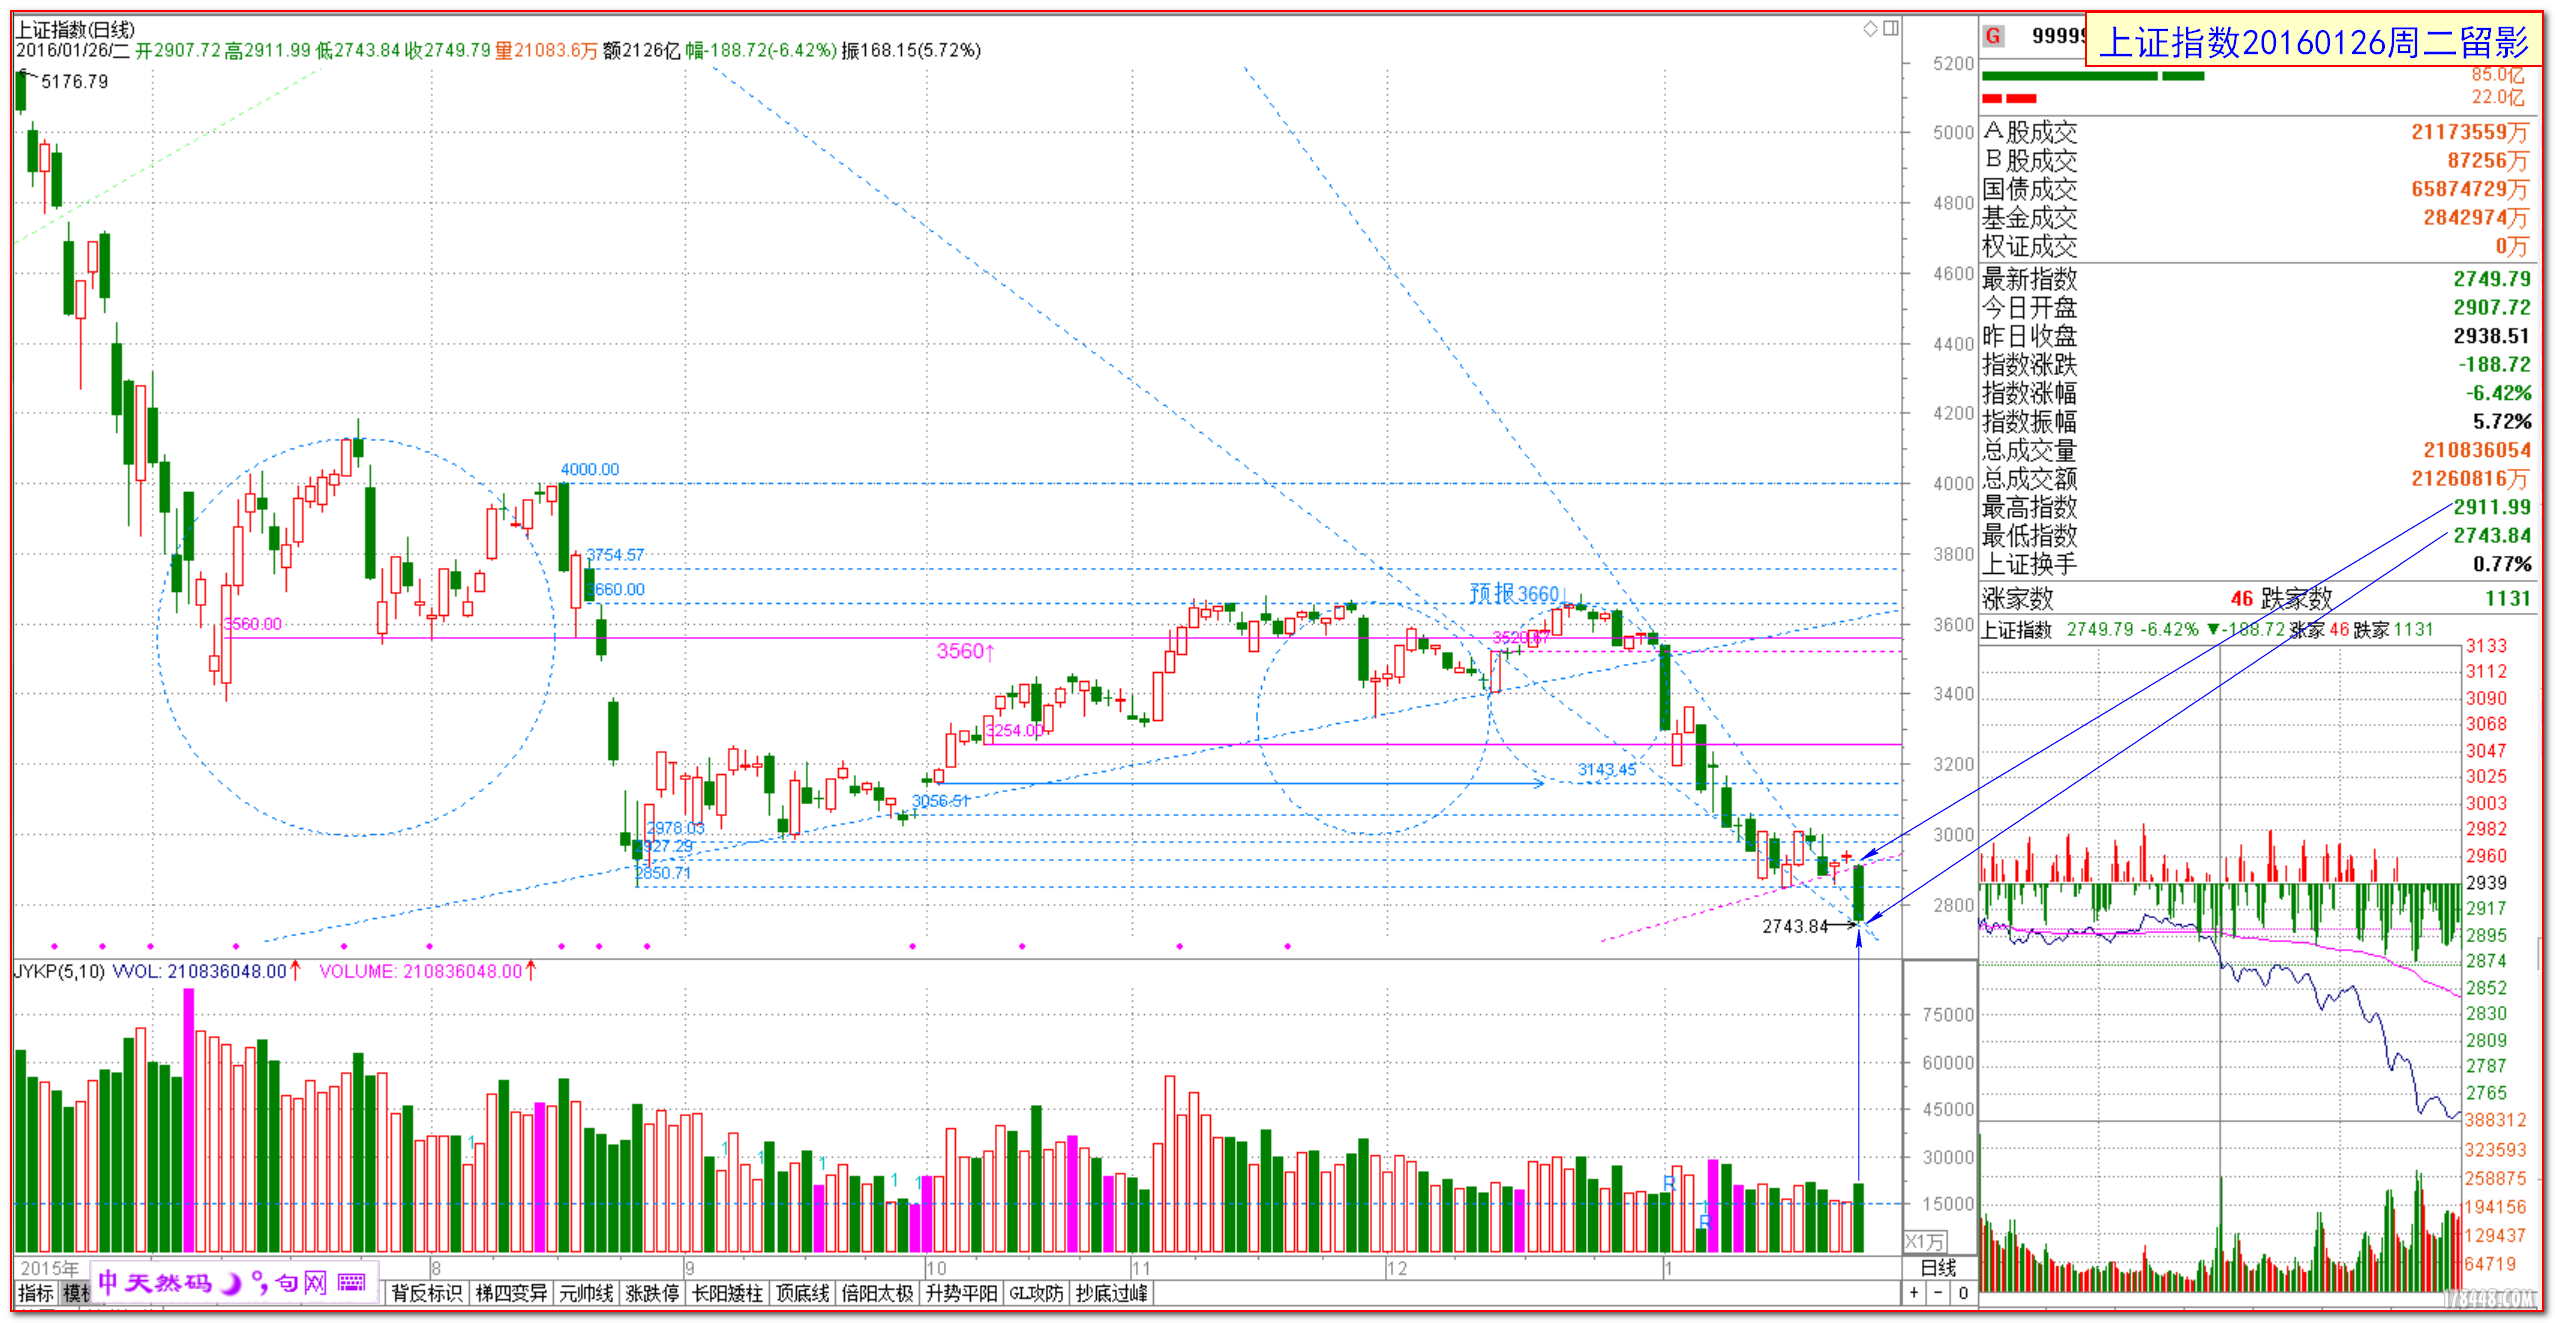This screenshot has height=1323, width=2555.
Task: Select the 长阳矮柱 indicator tab
Action: coord(728,1293)
